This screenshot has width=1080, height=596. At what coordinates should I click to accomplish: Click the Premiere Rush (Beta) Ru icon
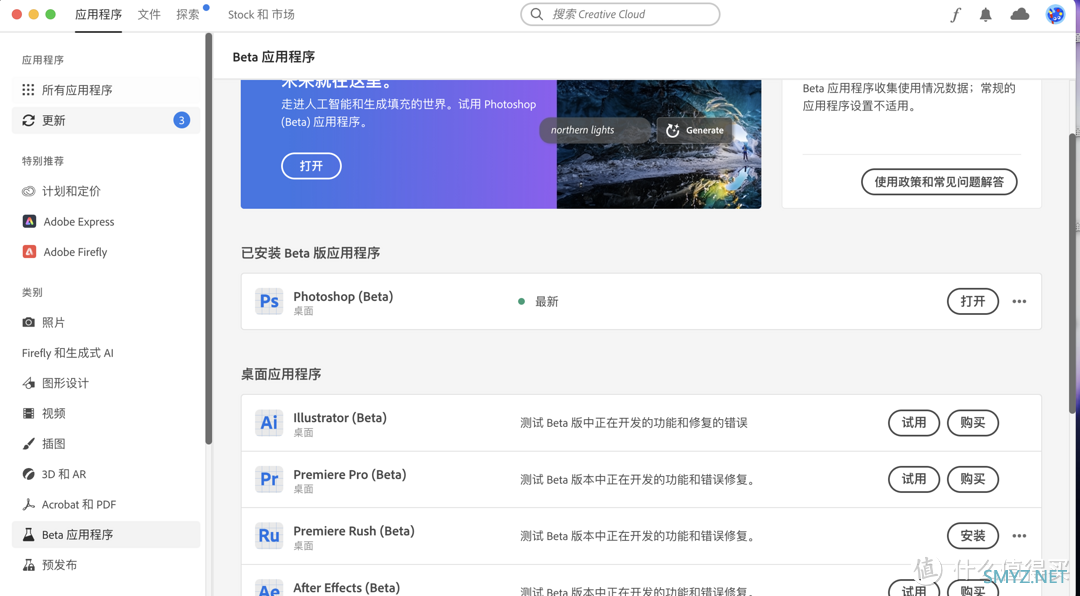point(269,535)
